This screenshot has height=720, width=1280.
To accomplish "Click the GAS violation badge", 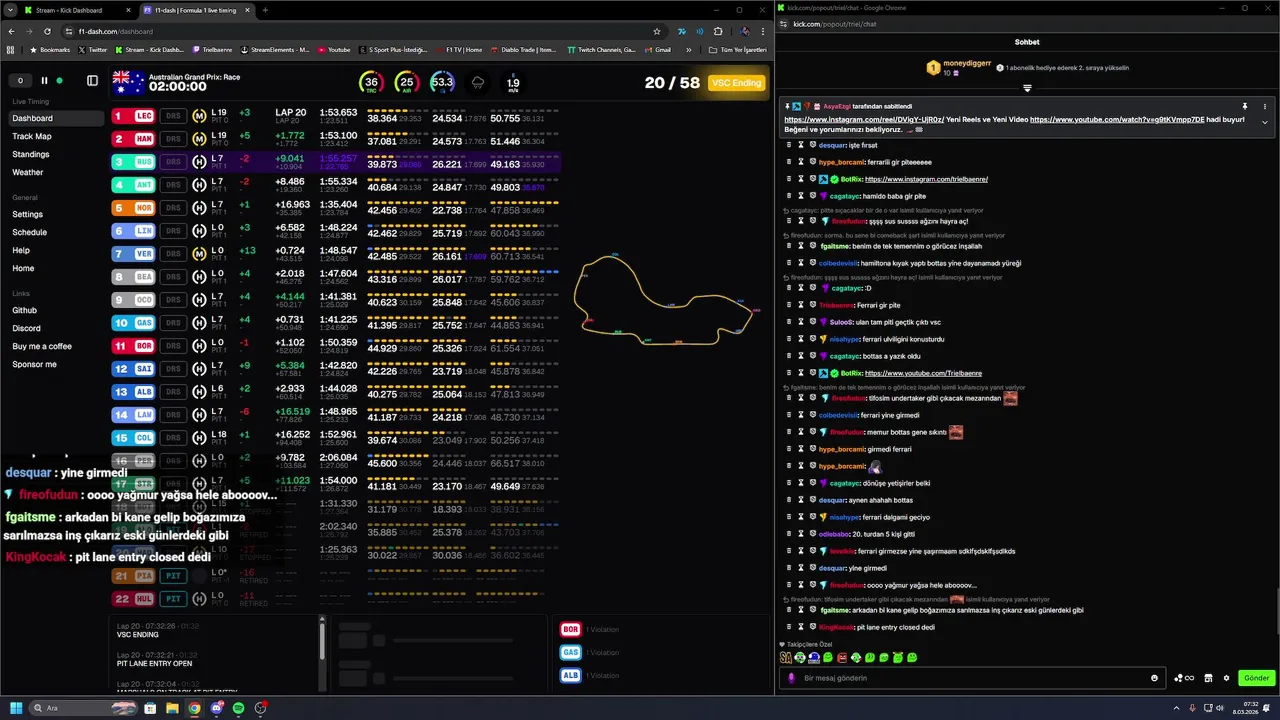I will 571,653.
